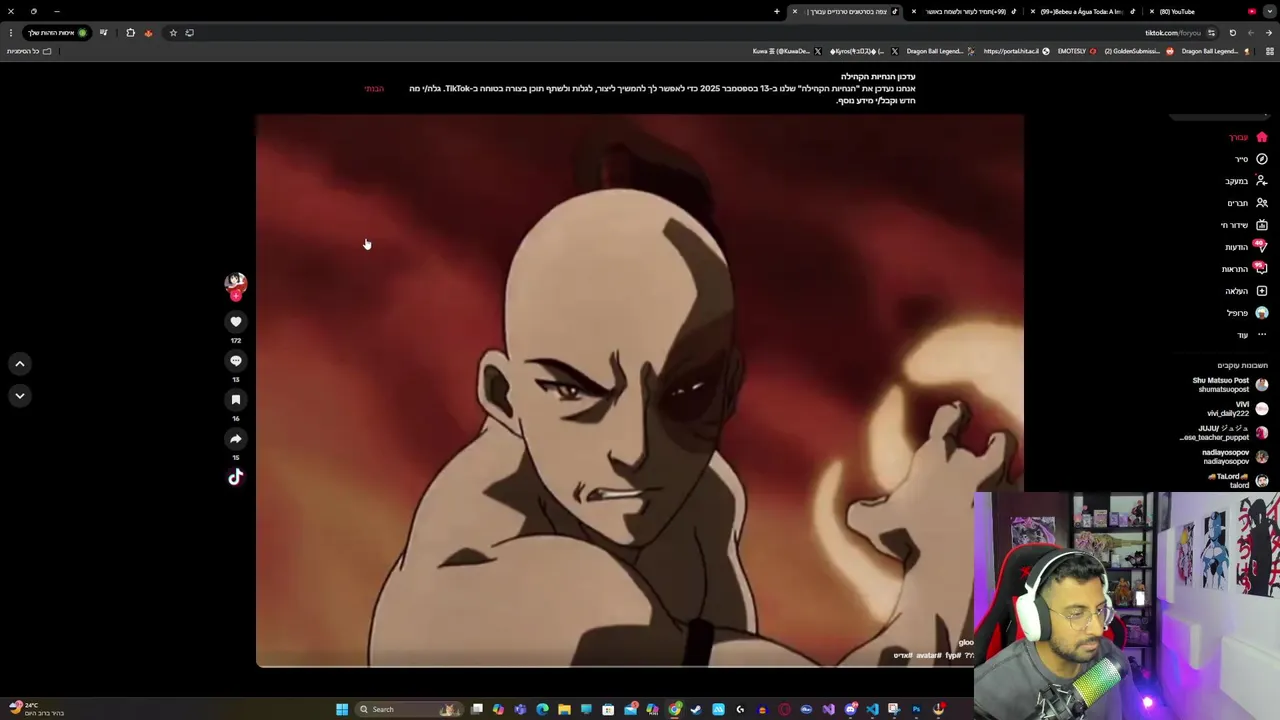Share the video using the arrow icon
The image size is (1280, 720).
tap(236, 438)
